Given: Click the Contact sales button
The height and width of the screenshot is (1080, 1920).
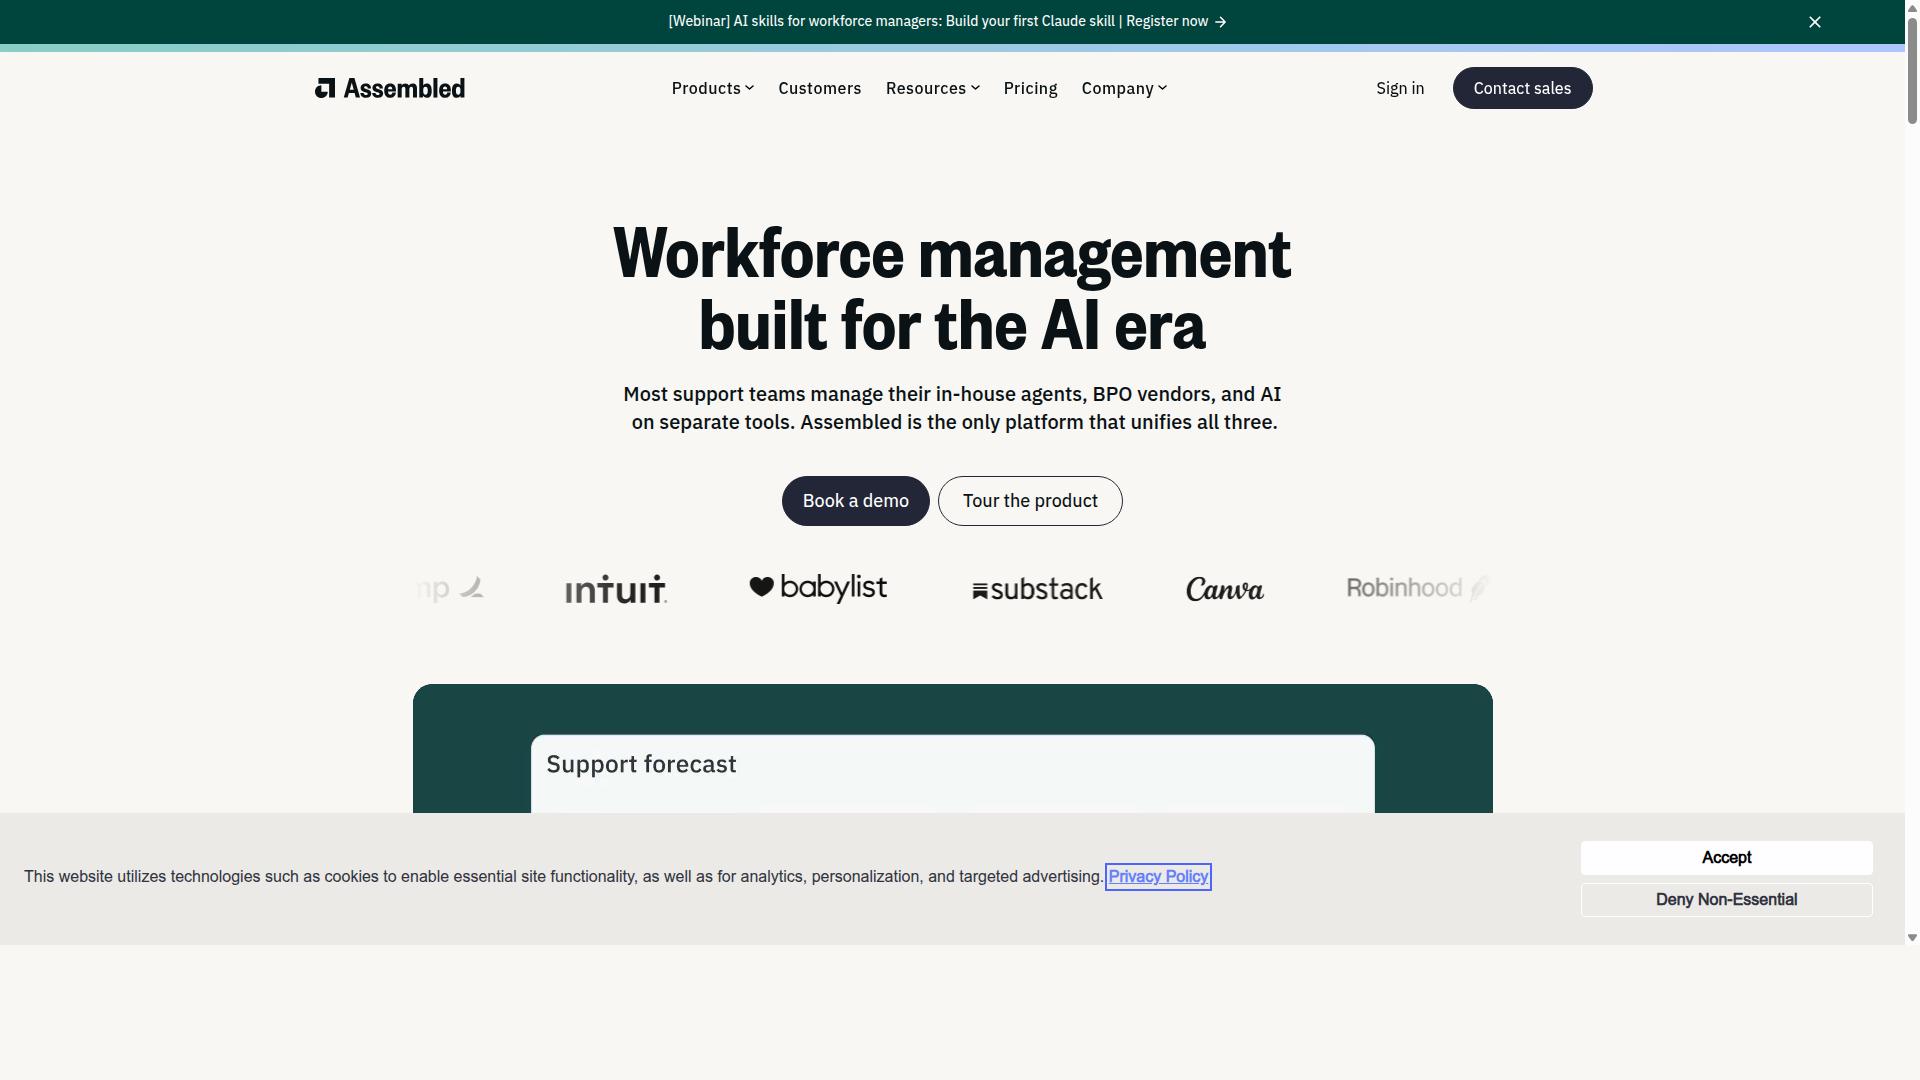Looking at the screenshot, I should click(1522, 88).
